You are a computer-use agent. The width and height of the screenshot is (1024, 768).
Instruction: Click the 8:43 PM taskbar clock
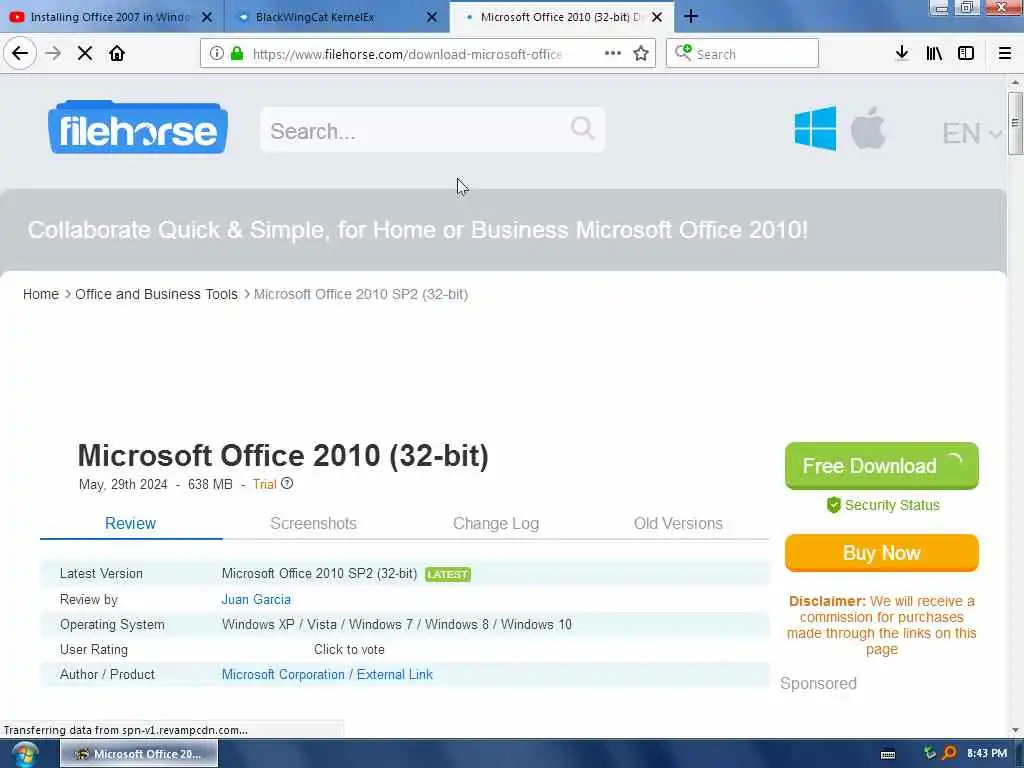pos(986,753)
